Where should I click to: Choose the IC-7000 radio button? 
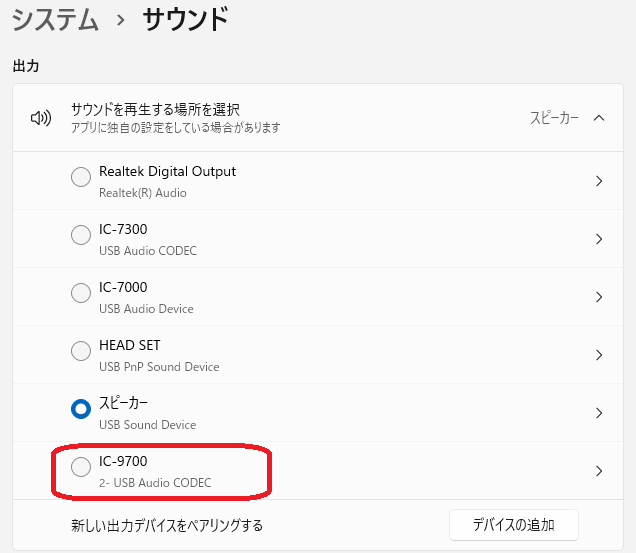point(81,293)
